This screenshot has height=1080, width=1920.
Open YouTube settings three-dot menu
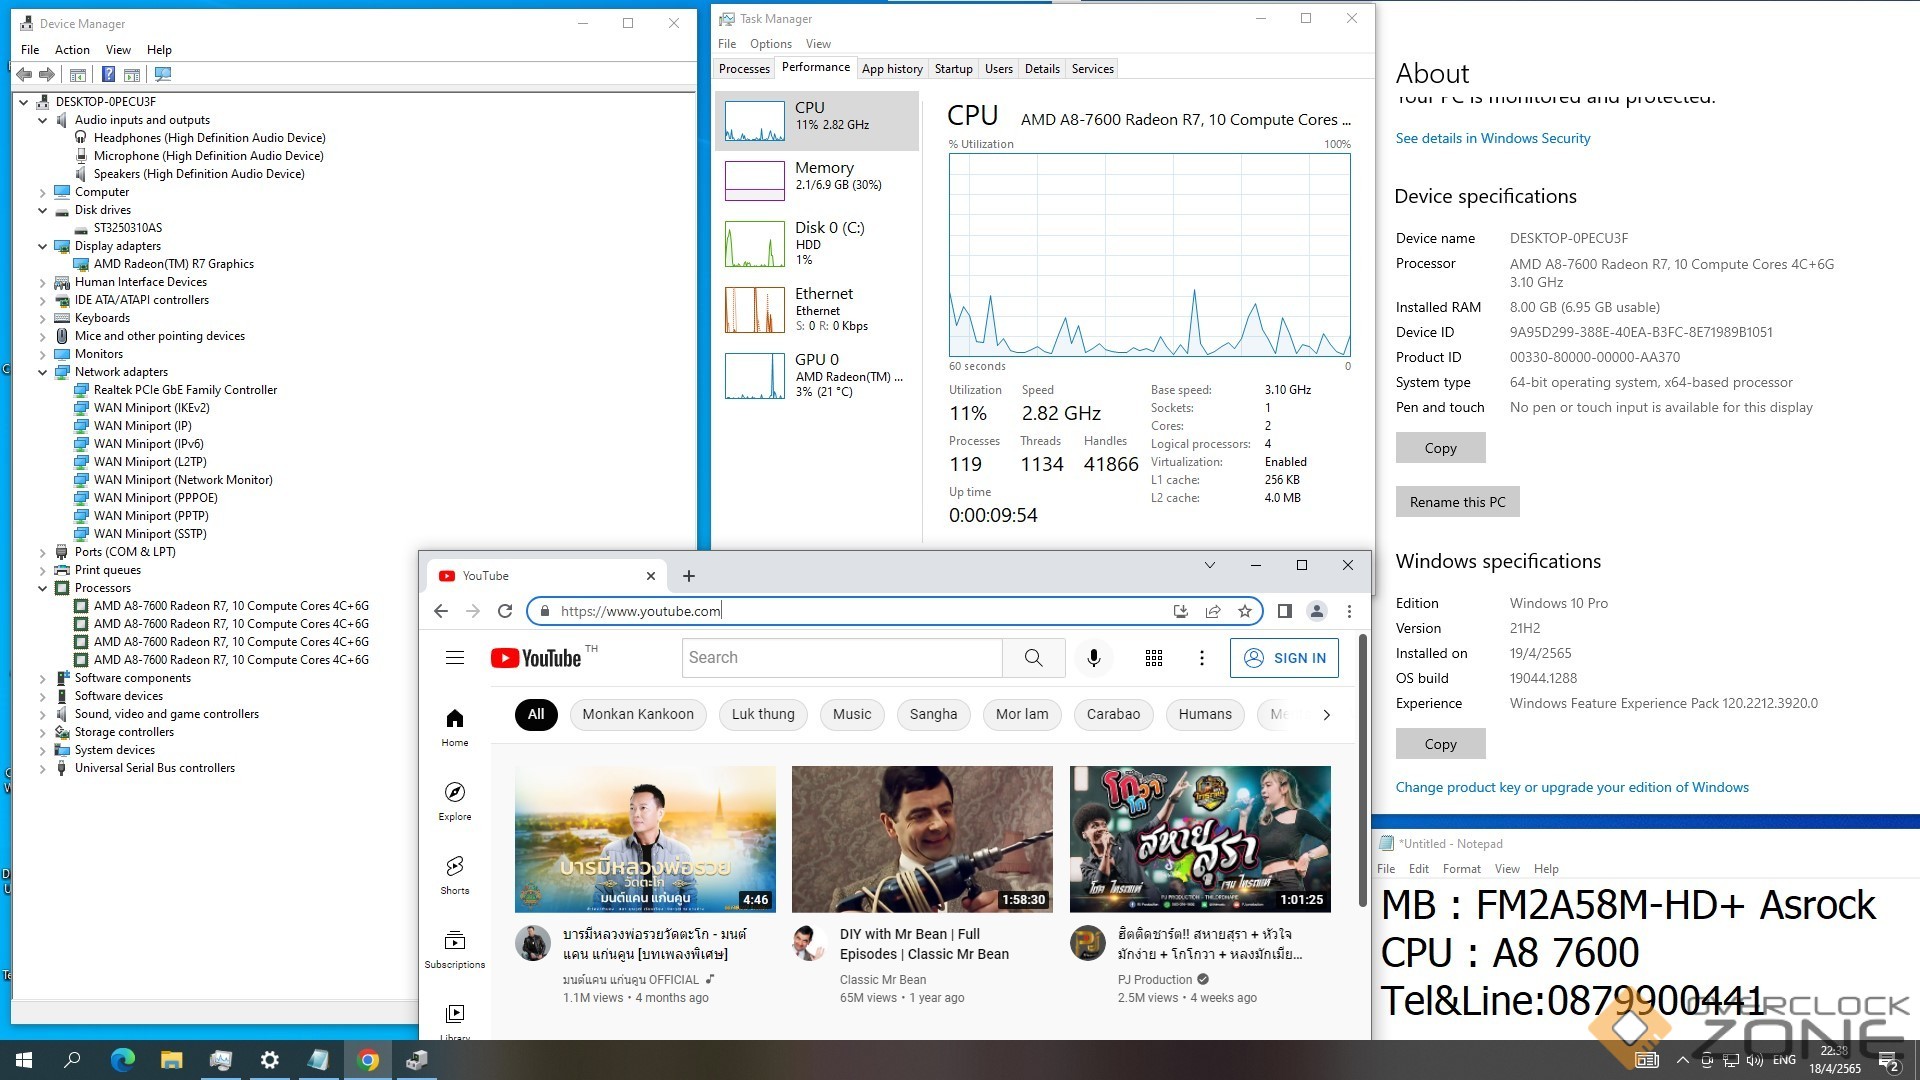1202,657
